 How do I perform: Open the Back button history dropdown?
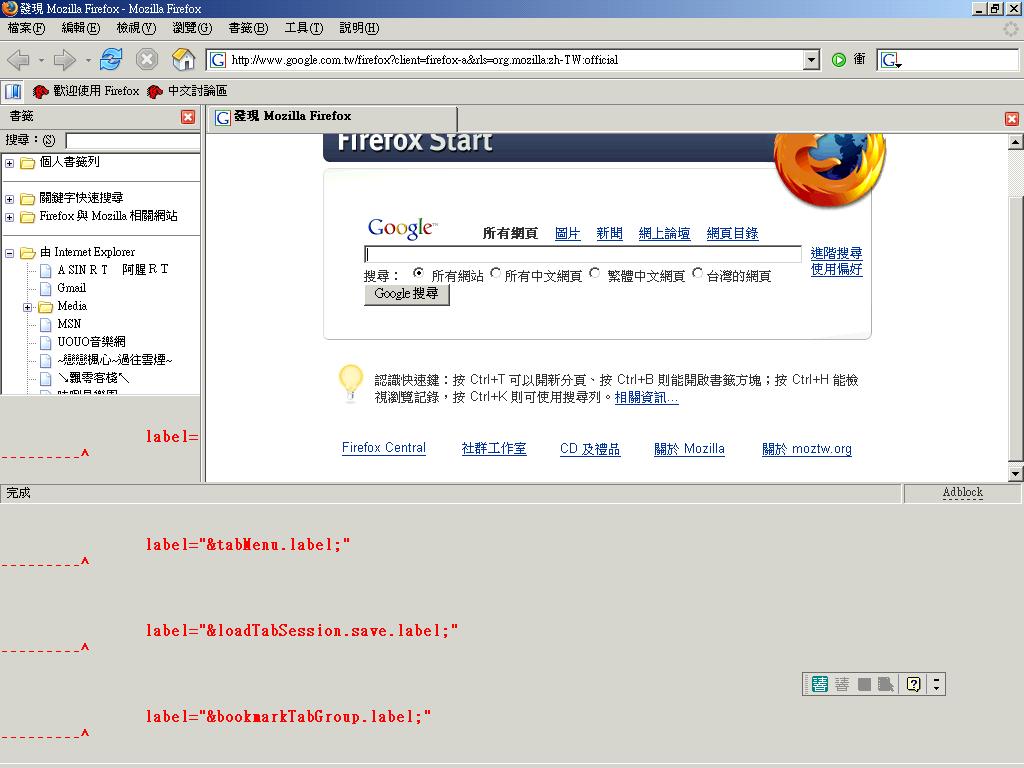point(41,60)
